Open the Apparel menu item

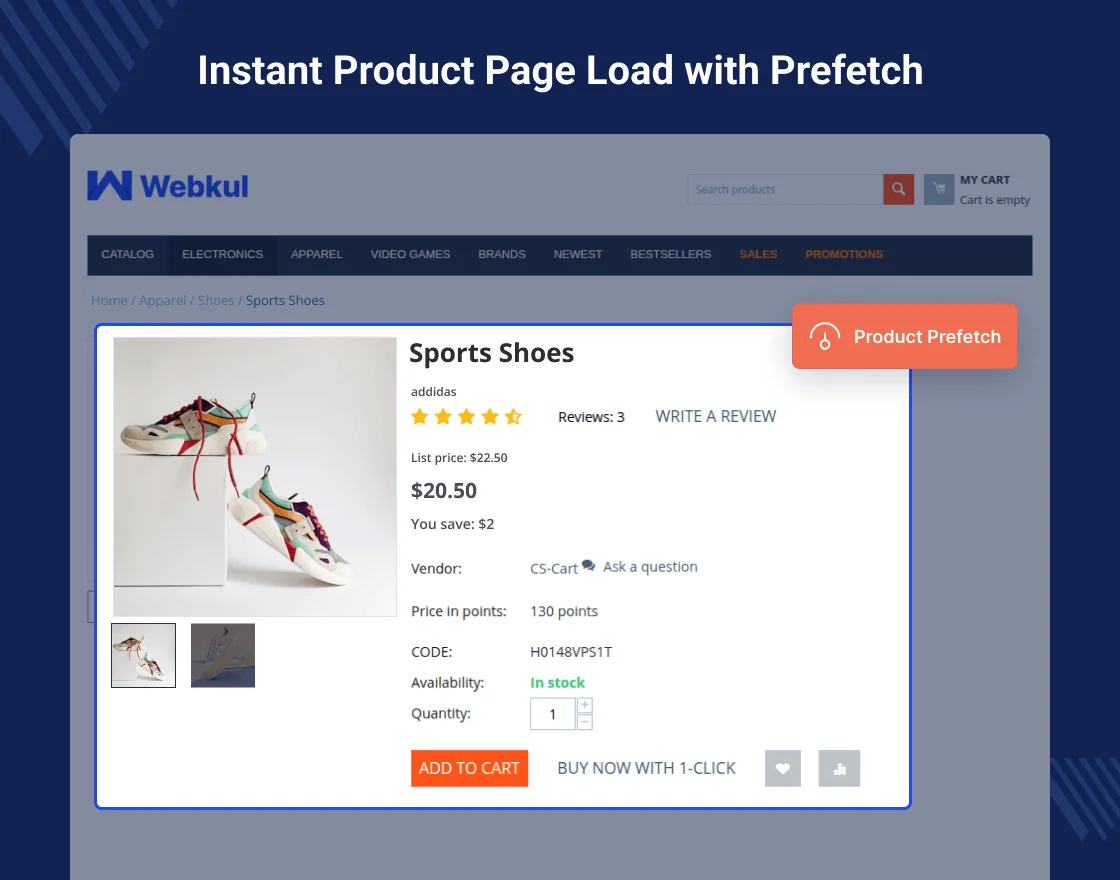click(316, 254)
